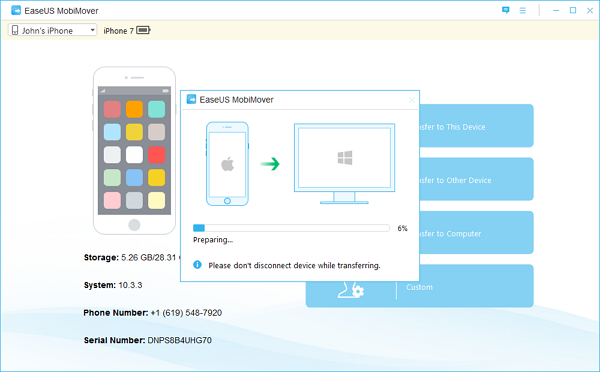Click the EaseUS MobiMover logo in main title bar
This screenshot has height=372, width=600.
(16, 10)
